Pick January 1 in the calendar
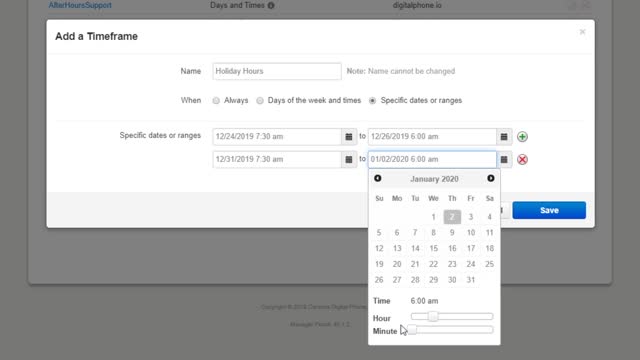640x360 pixels. (433, 217)
